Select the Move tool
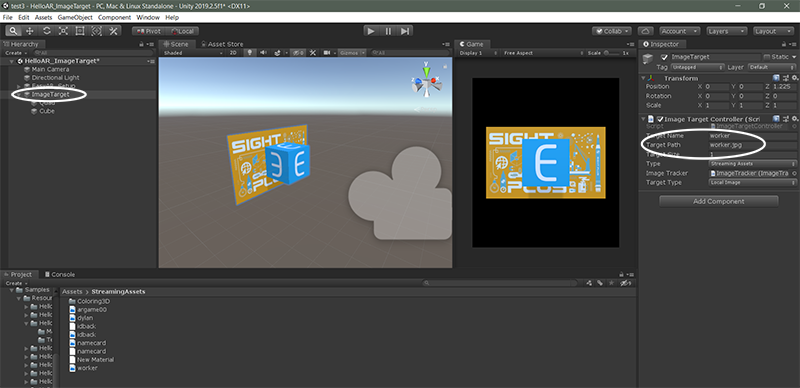The width and height of the screenshot is (800, 388). click(x=30, y=31)
